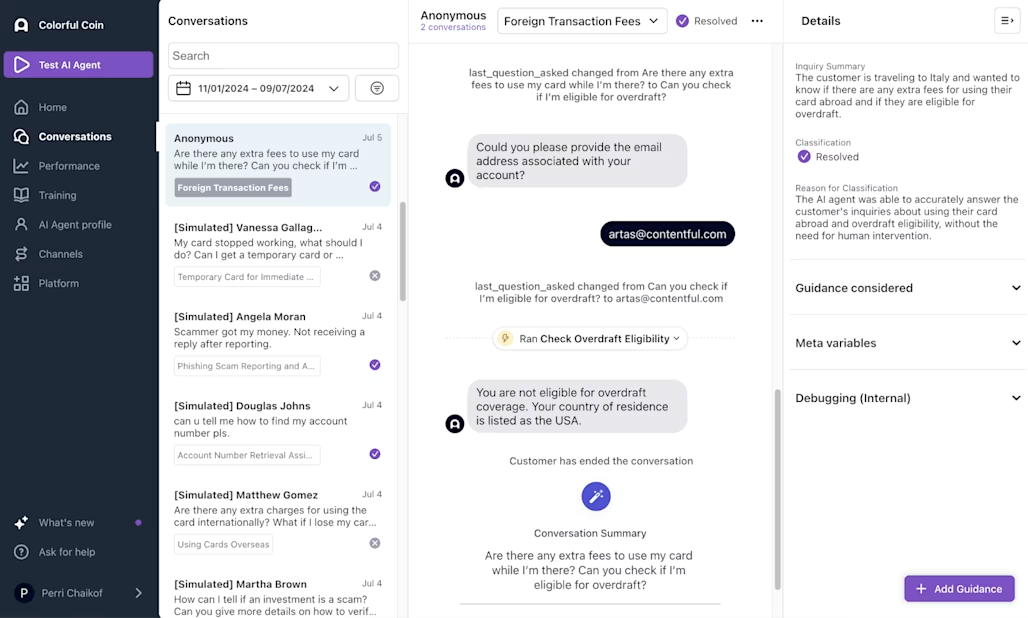The height and width of the screenshot is (618, 1028).
Task: Click the Add Guidance button
Action: click(959, 589)
